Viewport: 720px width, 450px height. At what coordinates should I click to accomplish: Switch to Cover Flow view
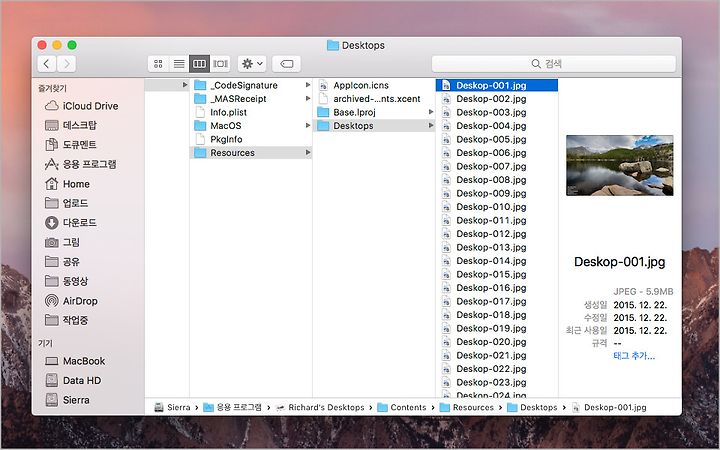220,64
